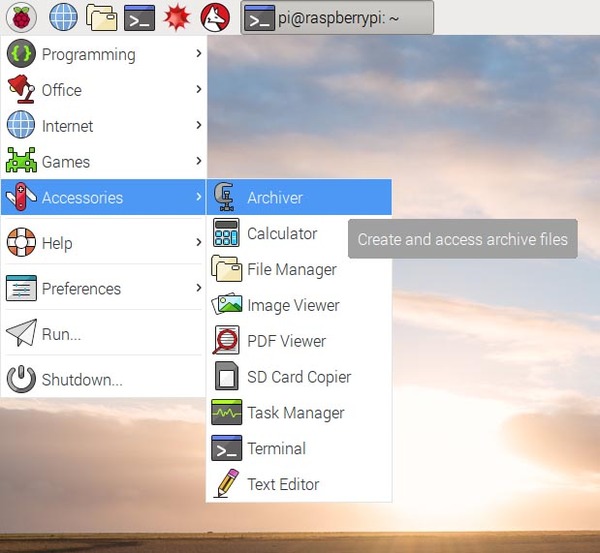This screenshot has width=600, height=553.
Task: Click the Raspberry Pi menu icon
Action: pyautogui.click(x=21, y=17)
